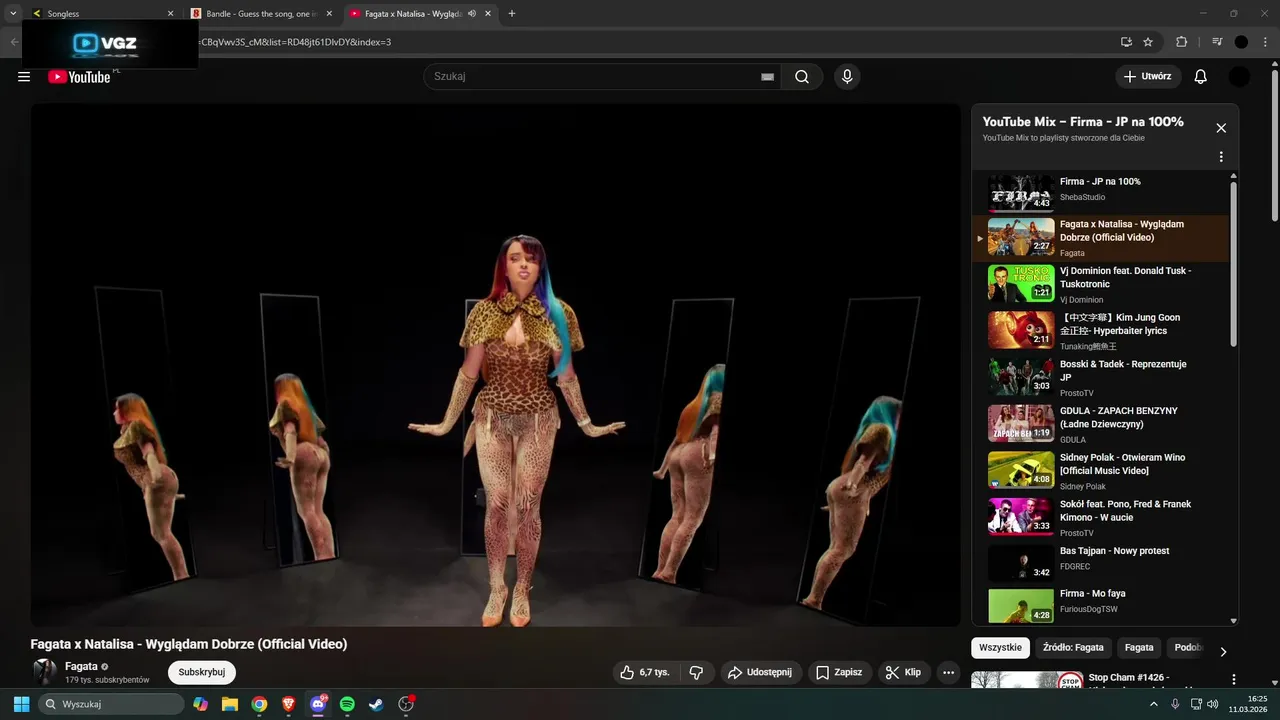Open the Mix playlist options menu
The height and width of the screenshot is (720, 1280).
tap(1221, 157)
